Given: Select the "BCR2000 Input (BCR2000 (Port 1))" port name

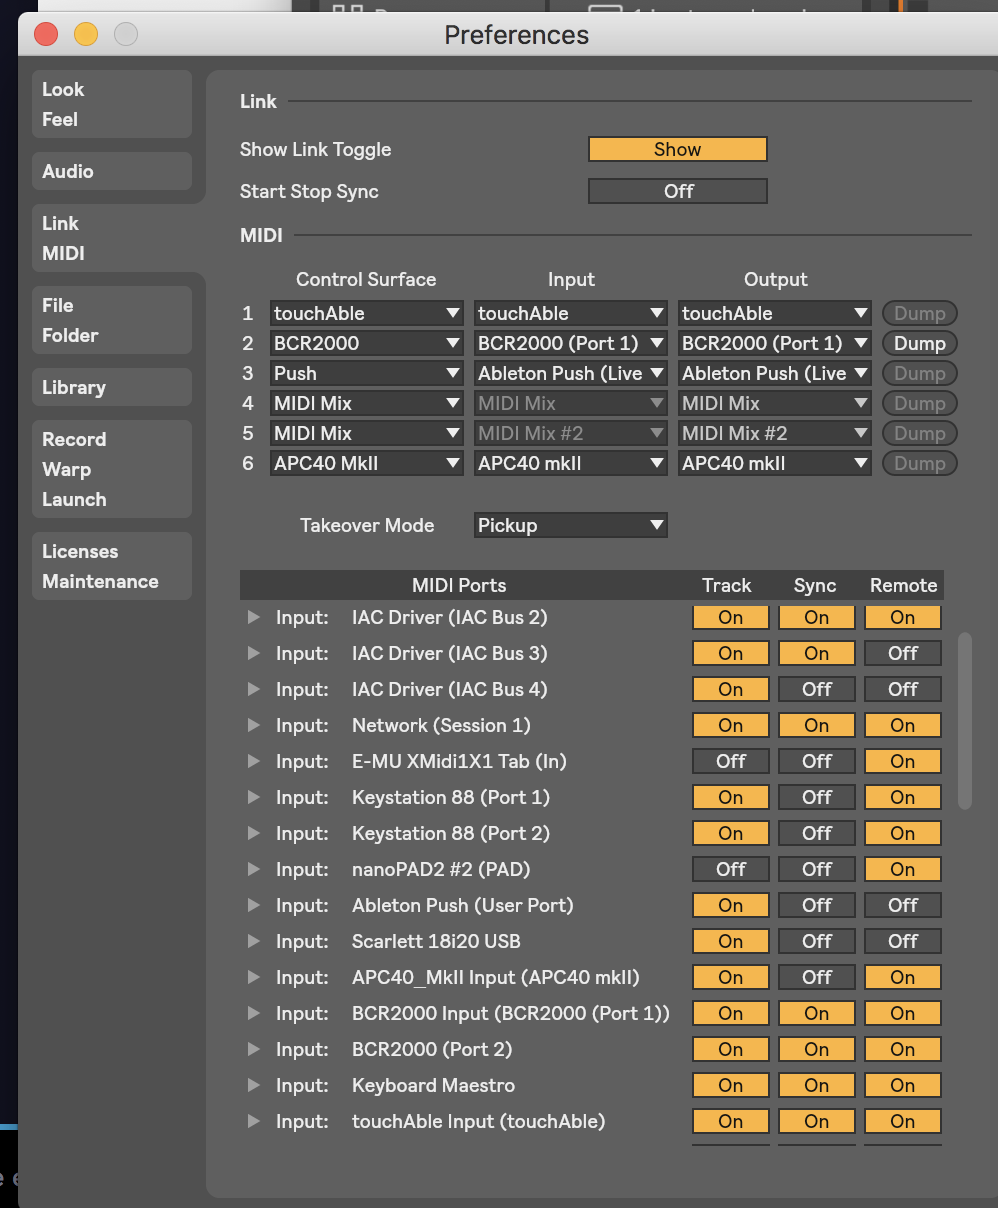Looking at the screenshot, I should pos(511,1013).
